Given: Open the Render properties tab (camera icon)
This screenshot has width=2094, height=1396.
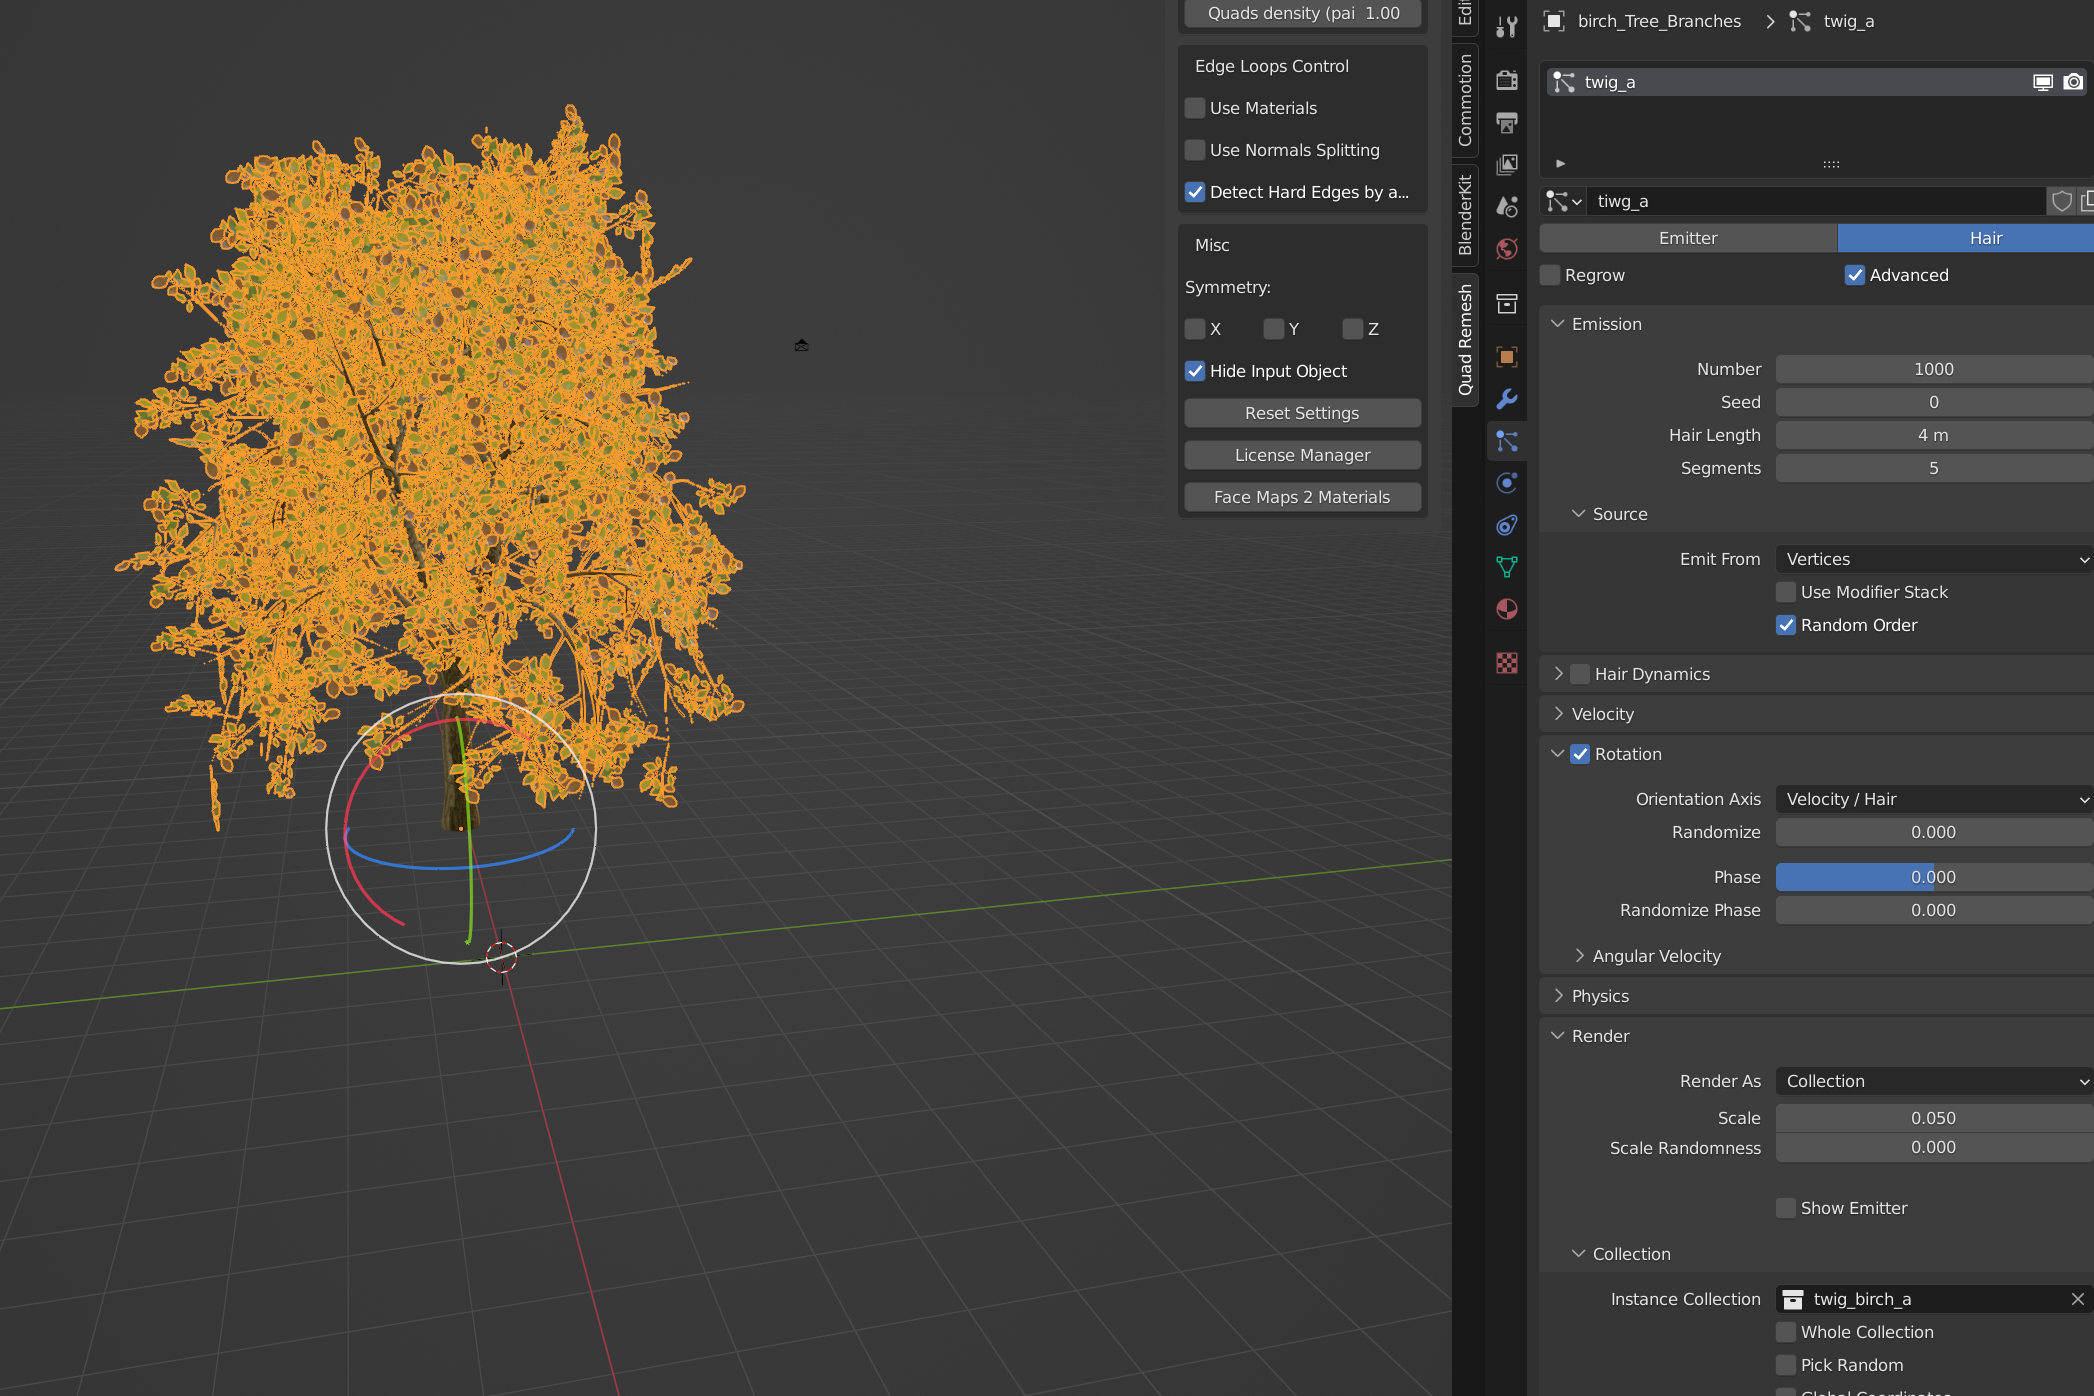Looking at the screenshot, I should 1507,80.
